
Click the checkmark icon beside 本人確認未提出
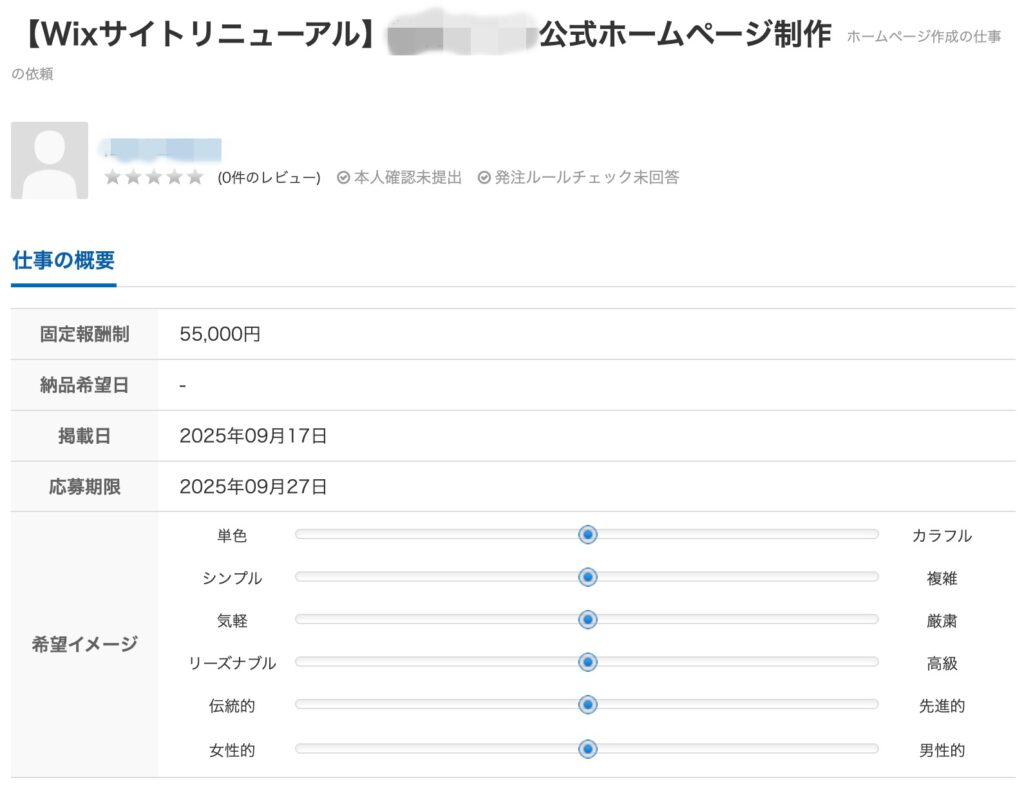[343, 178]
